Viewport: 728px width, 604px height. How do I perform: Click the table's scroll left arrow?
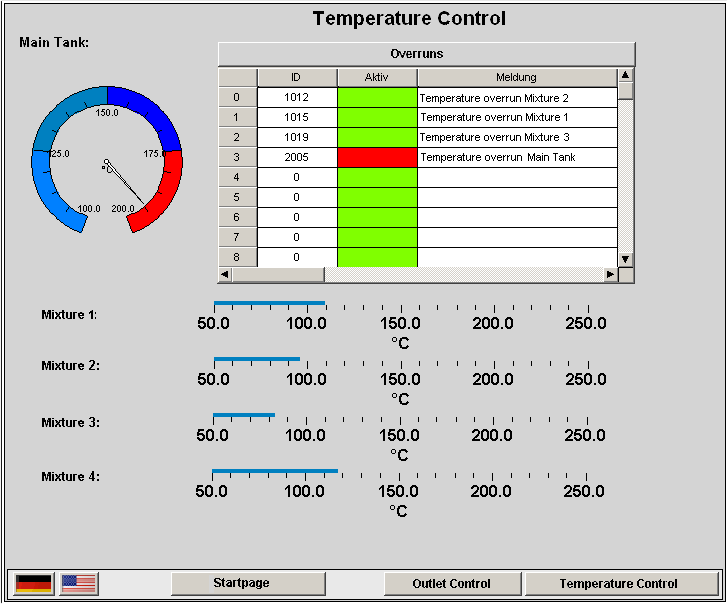(225, 274)
